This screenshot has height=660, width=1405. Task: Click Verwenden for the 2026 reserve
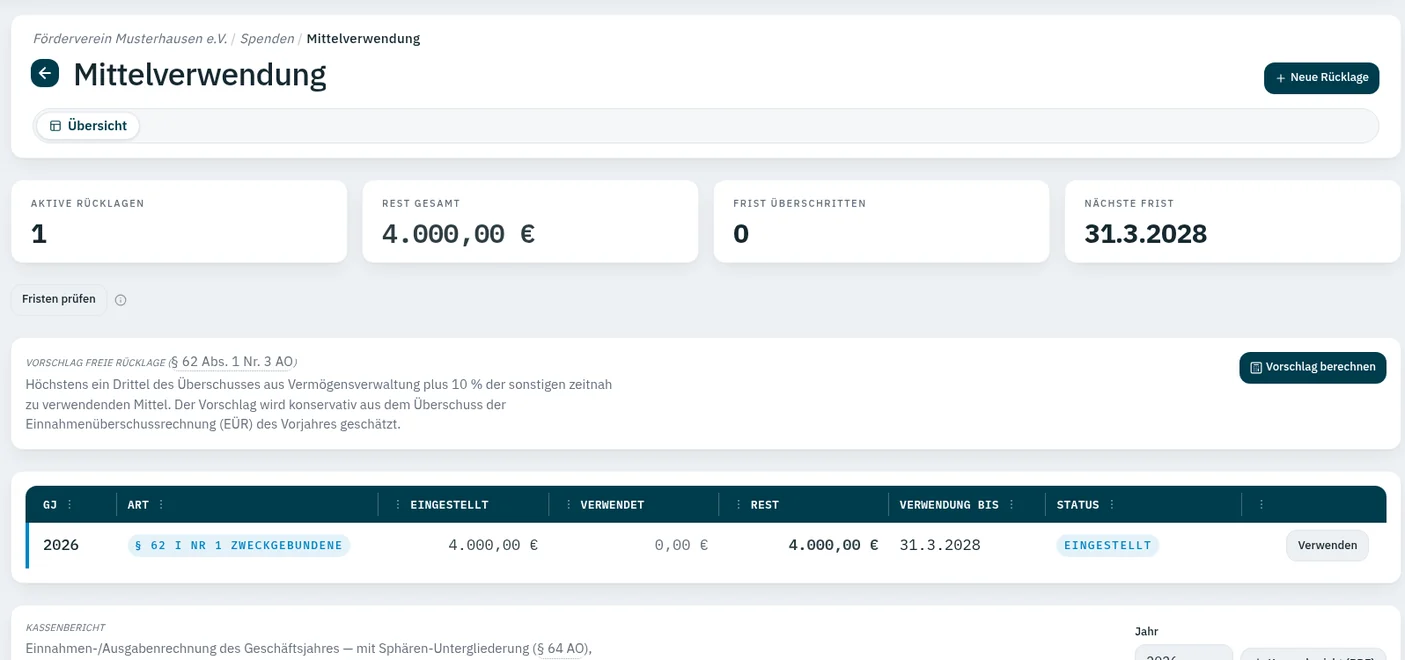1327,545
